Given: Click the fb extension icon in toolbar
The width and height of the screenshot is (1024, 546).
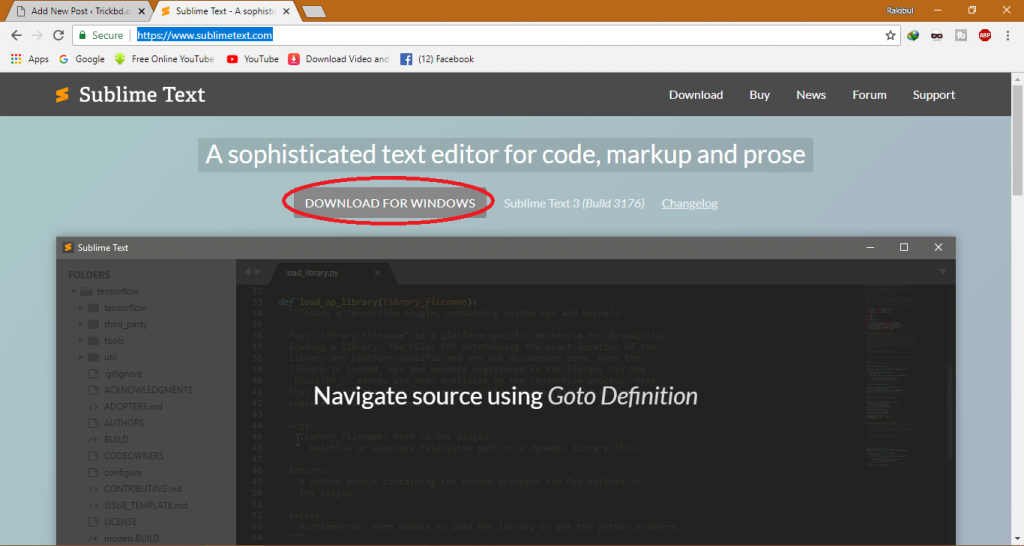Looking at the screenshot, I should pos(961,35).
